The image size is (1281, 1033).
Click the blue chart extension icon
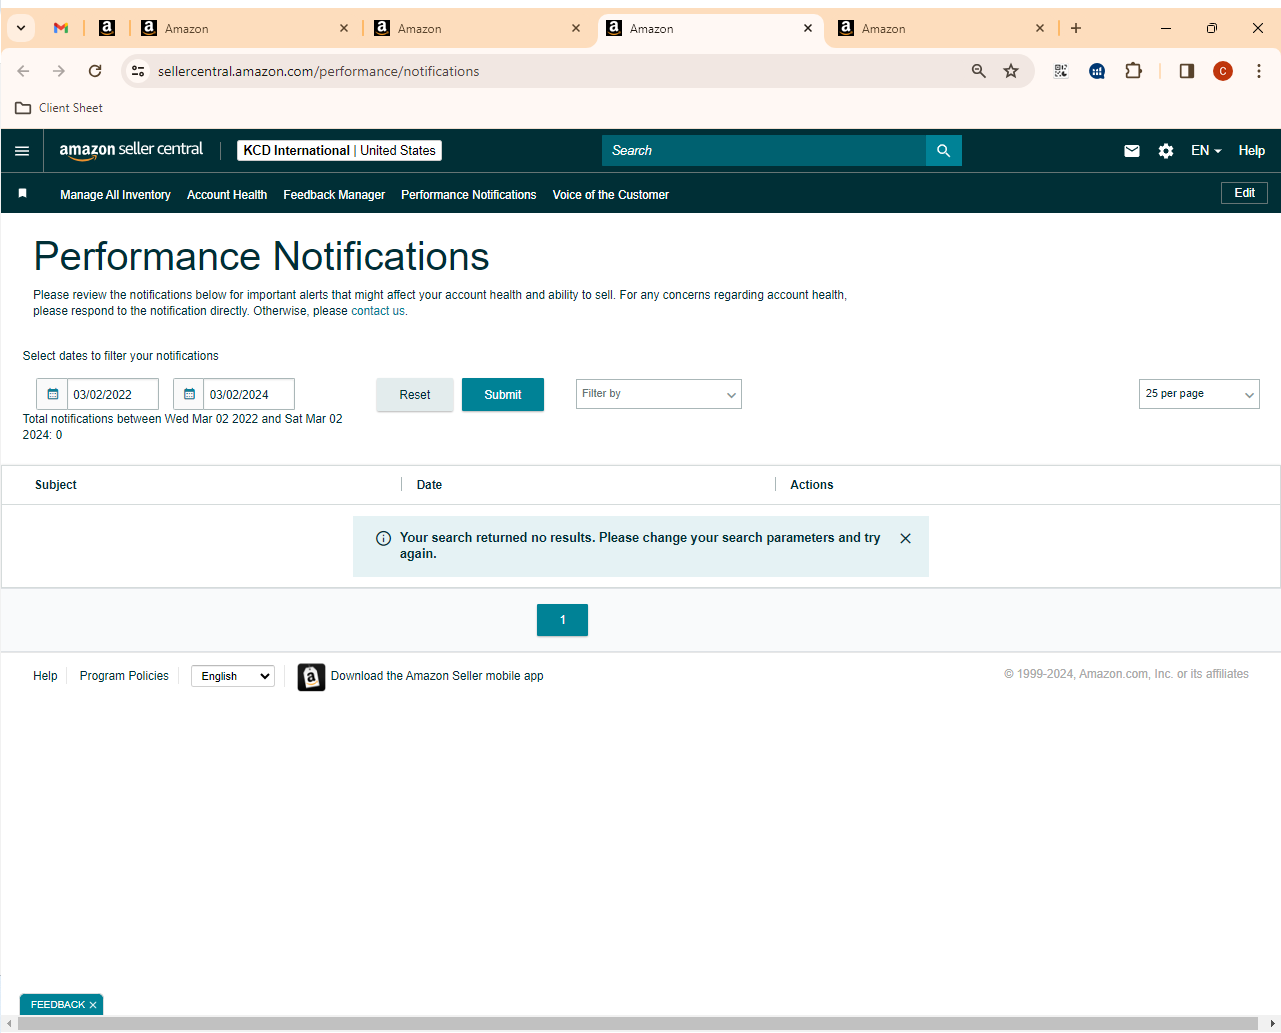pyautogui.click(x=1097, y=71)
